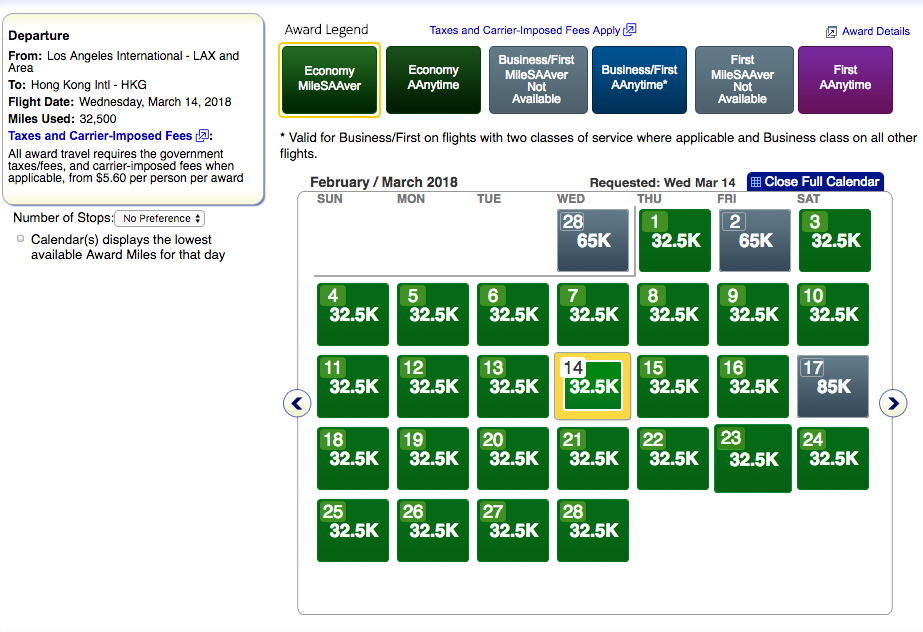This screenshot has width=923, height=632.
Task: Select Economy AAnytime award type
Action: 433,79
